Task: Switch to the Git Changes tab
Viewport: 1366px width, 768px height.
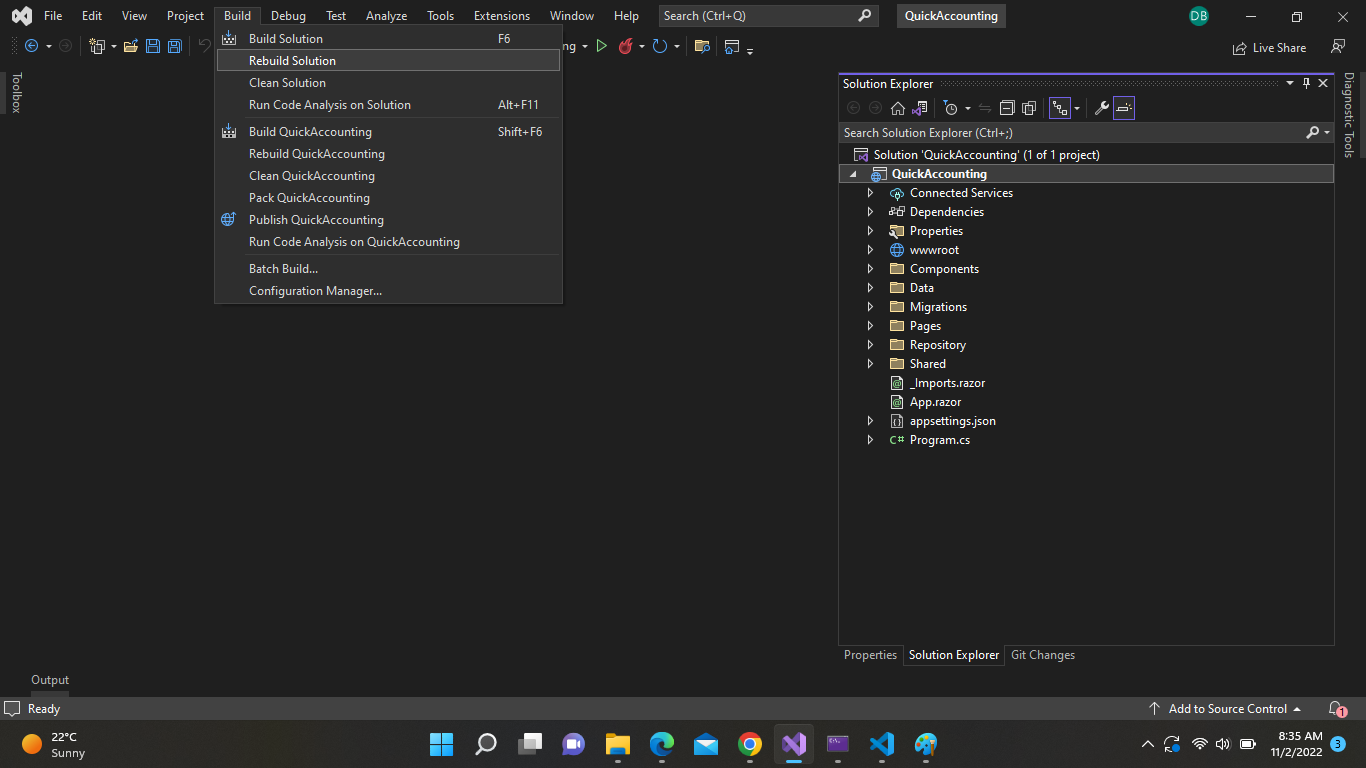Action: click(1042, 655)
